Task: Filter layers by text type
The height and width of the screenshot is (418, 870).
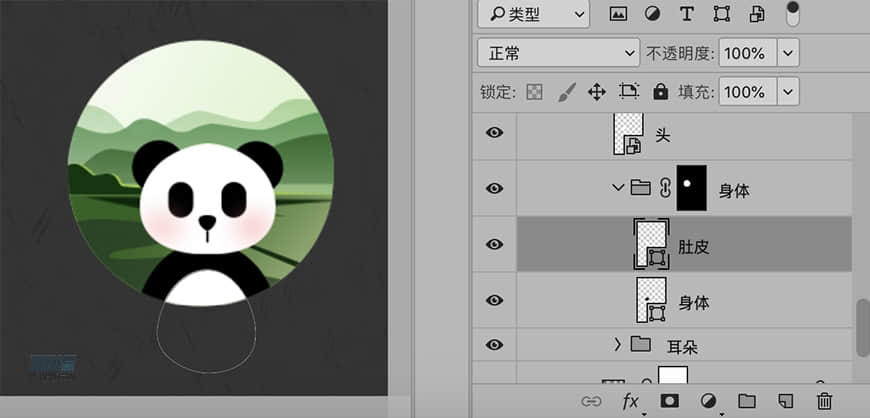Action: 686,13
